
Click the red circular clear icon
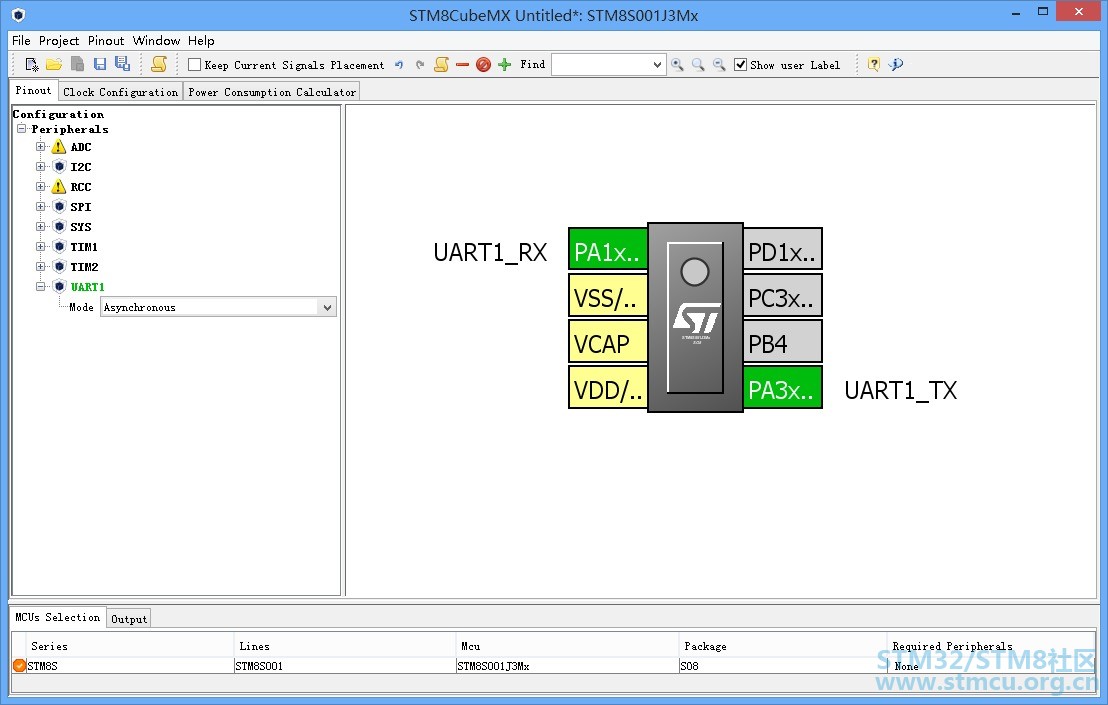(483, 65)
